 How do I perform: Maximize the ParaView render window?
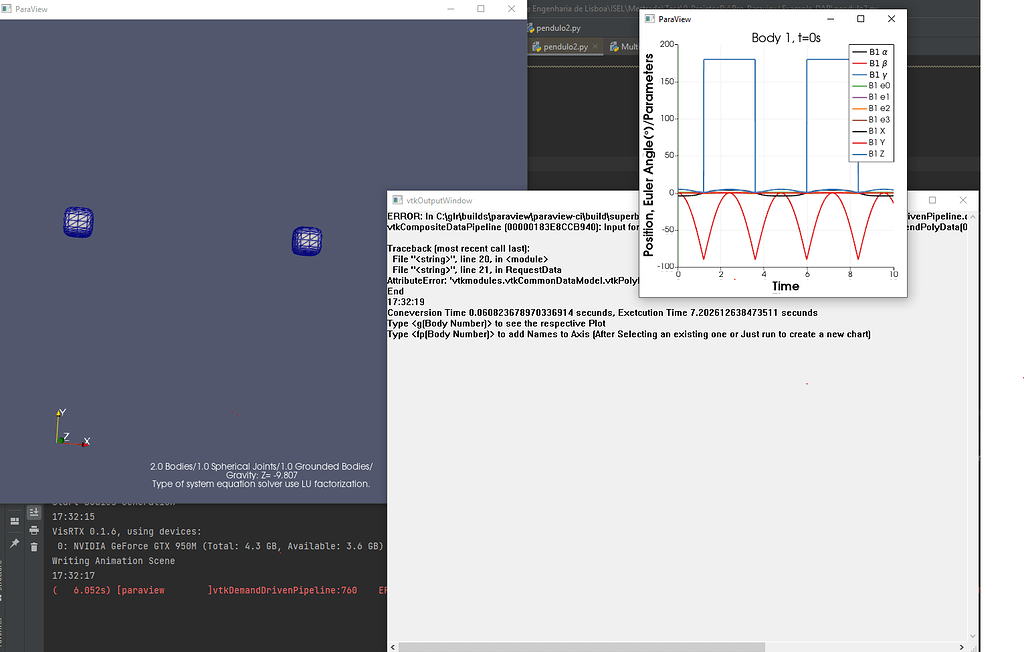481,8
